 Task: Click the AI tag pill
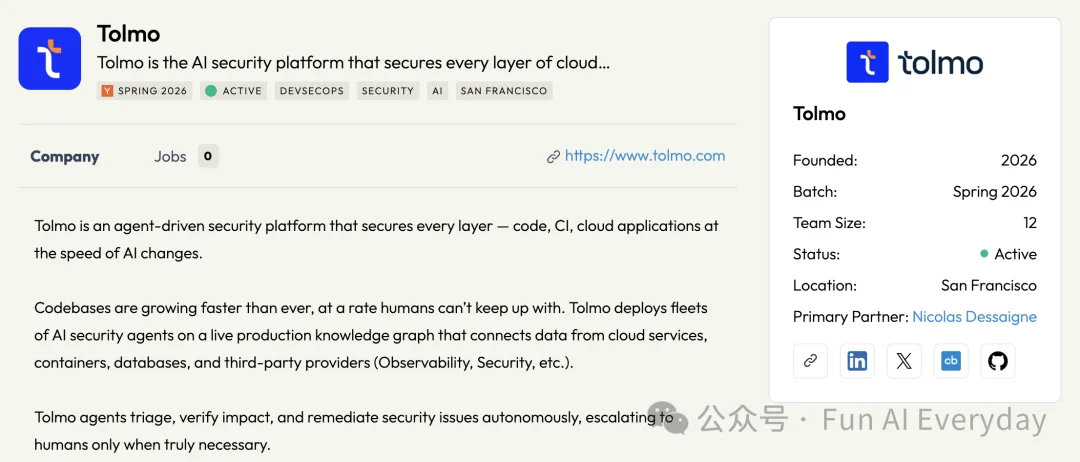(437, 91)
